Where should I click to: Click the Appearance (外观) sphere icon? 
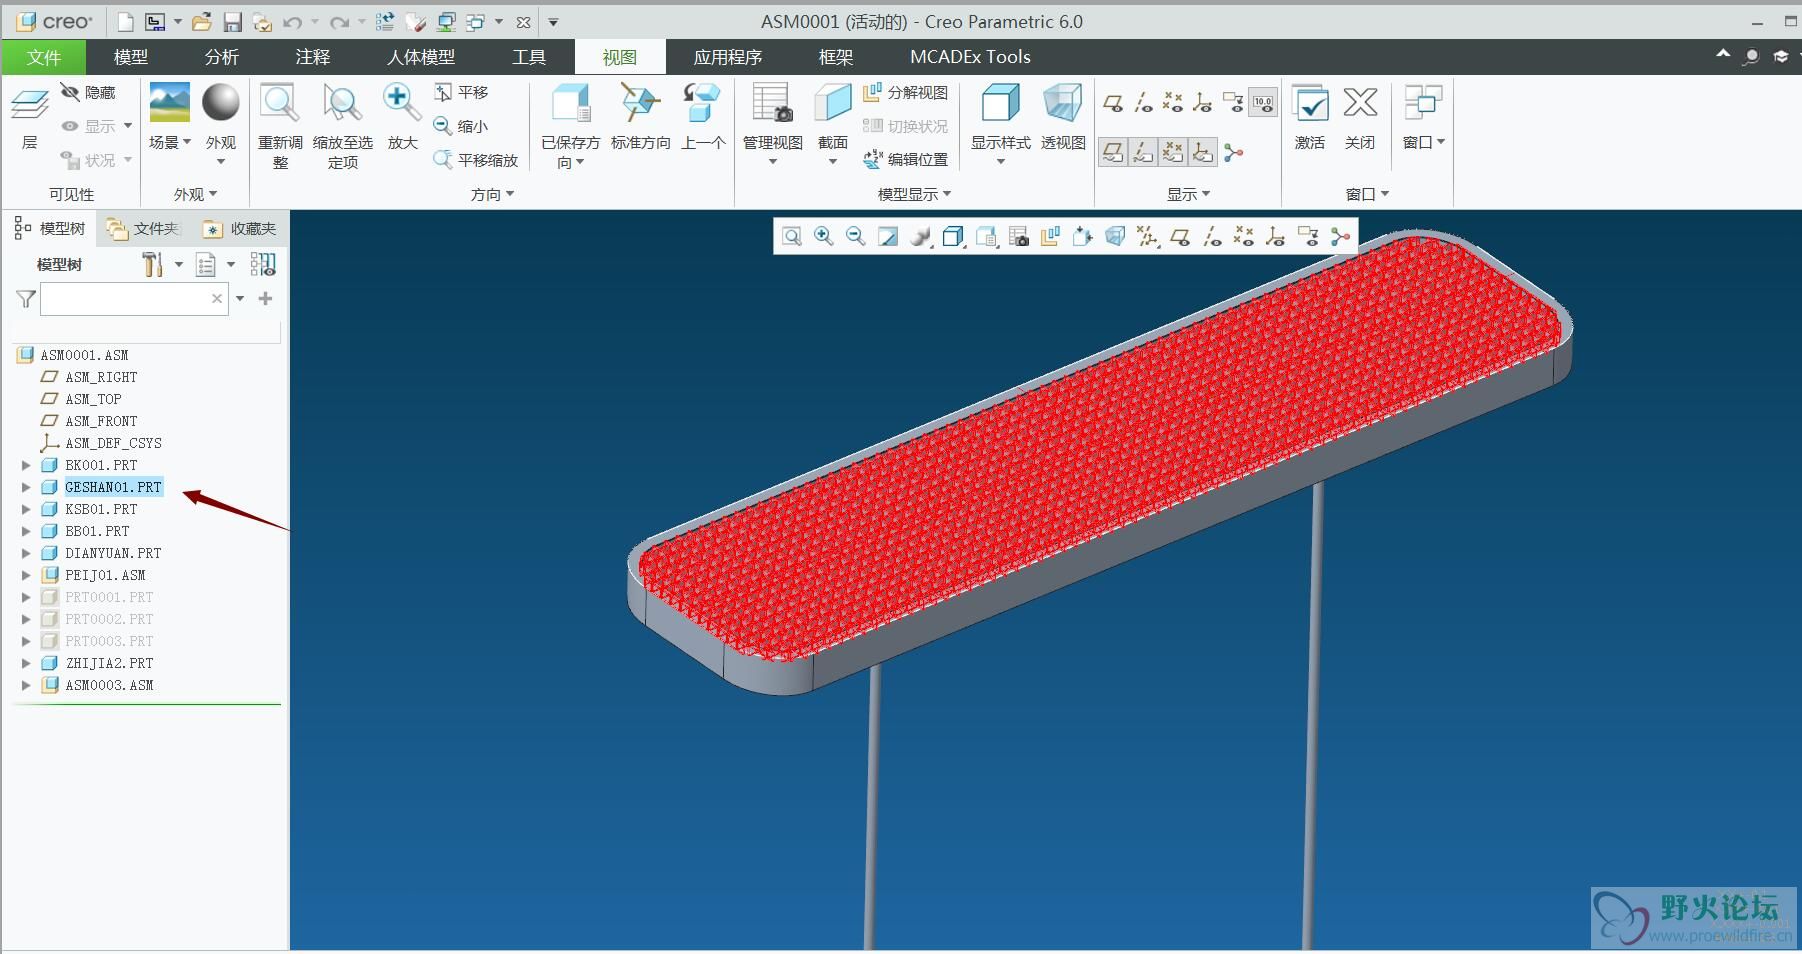(x=221, y=102)
